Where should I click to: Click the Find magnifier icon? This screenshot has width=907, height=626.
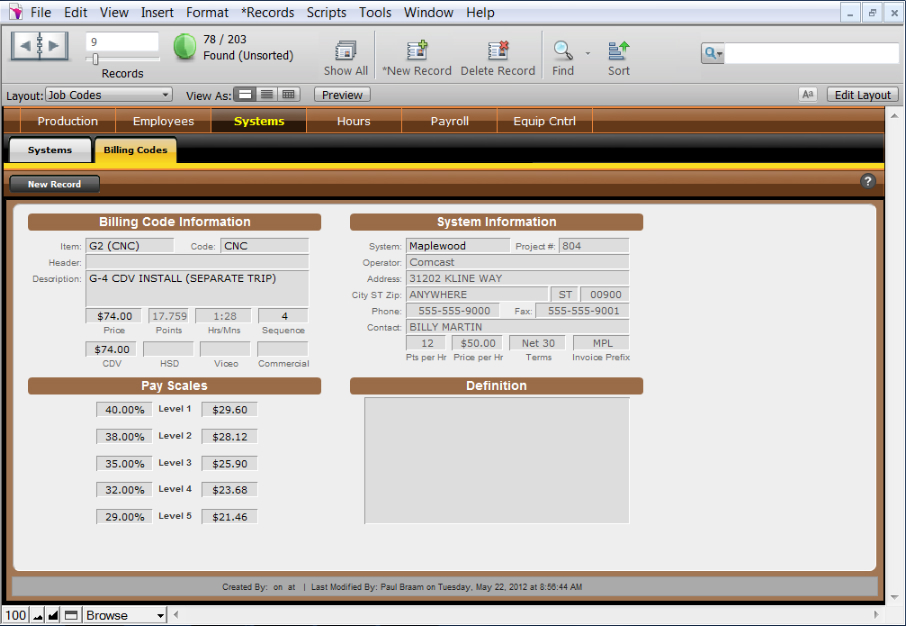pyautogui.click(x=563, y=51)
